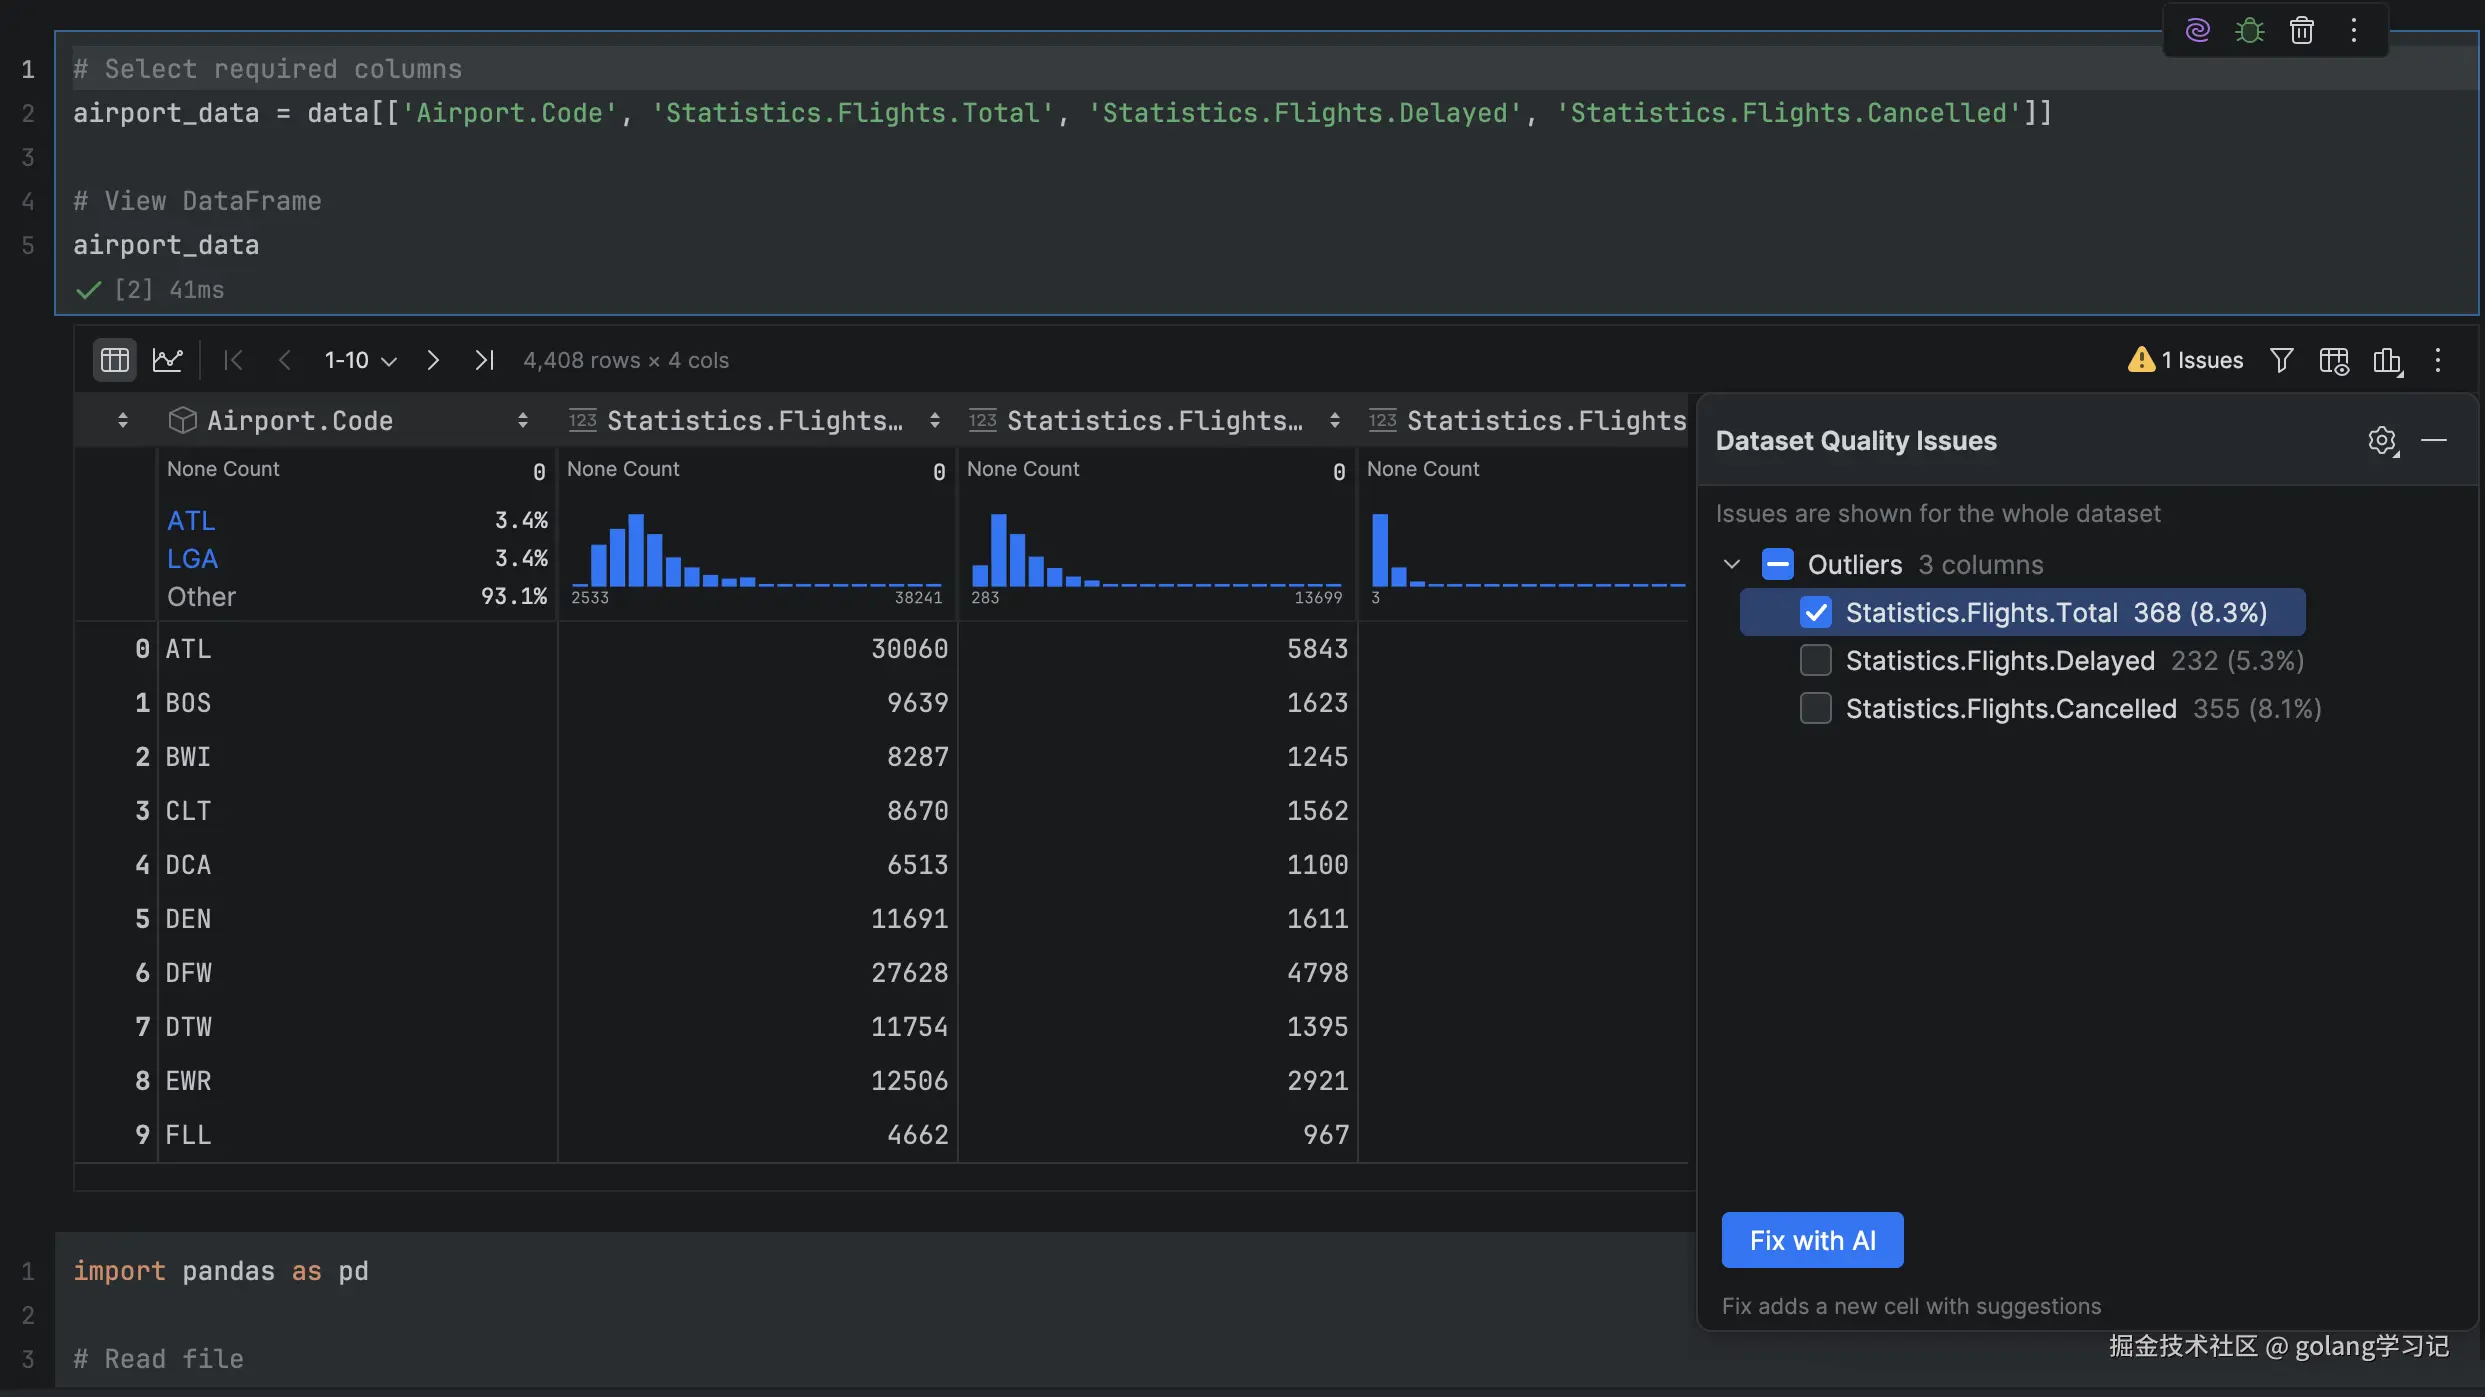Check Statistics.Flights.Cancelled outlier checkbox
2485x1397 pixels.
coord(1816,708)
